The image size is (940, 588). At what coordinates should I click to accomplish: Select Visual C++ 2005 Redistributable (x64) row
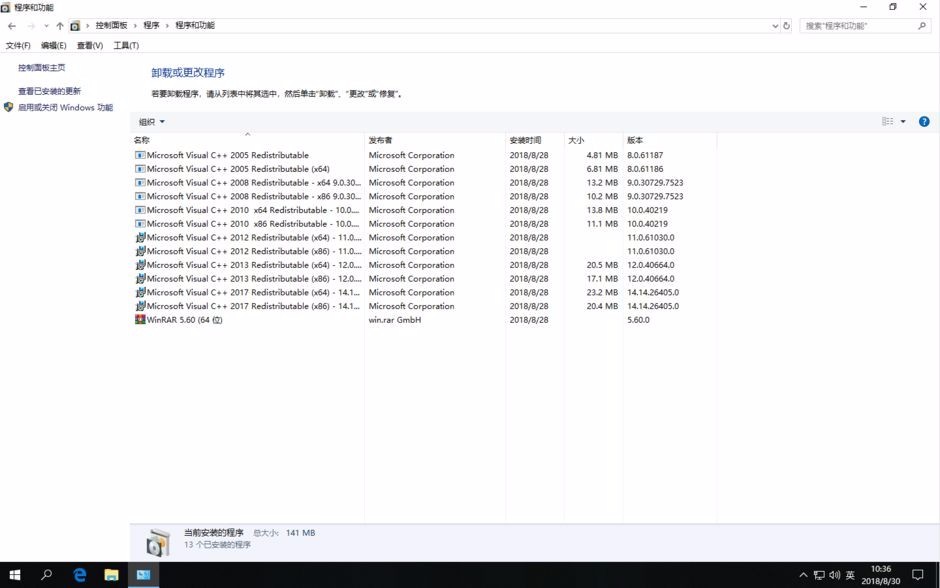[423, 169]
